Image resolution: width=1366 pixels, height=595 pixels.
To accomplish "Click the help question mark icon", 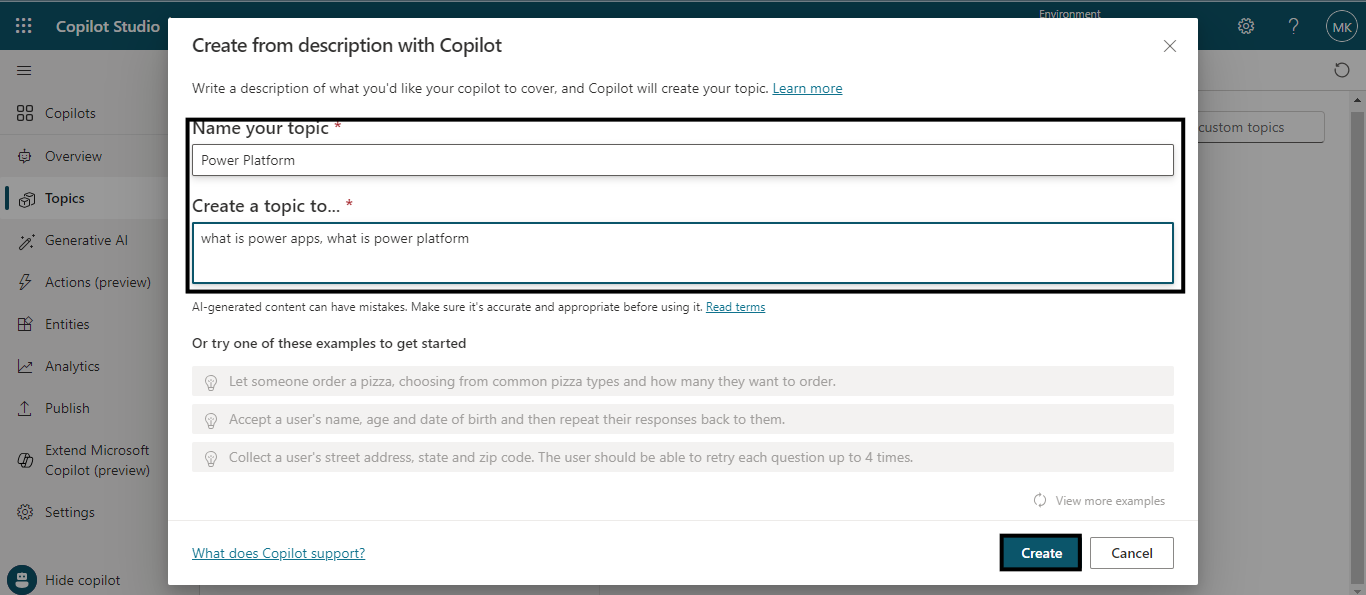I will [x=1293, y=26].
